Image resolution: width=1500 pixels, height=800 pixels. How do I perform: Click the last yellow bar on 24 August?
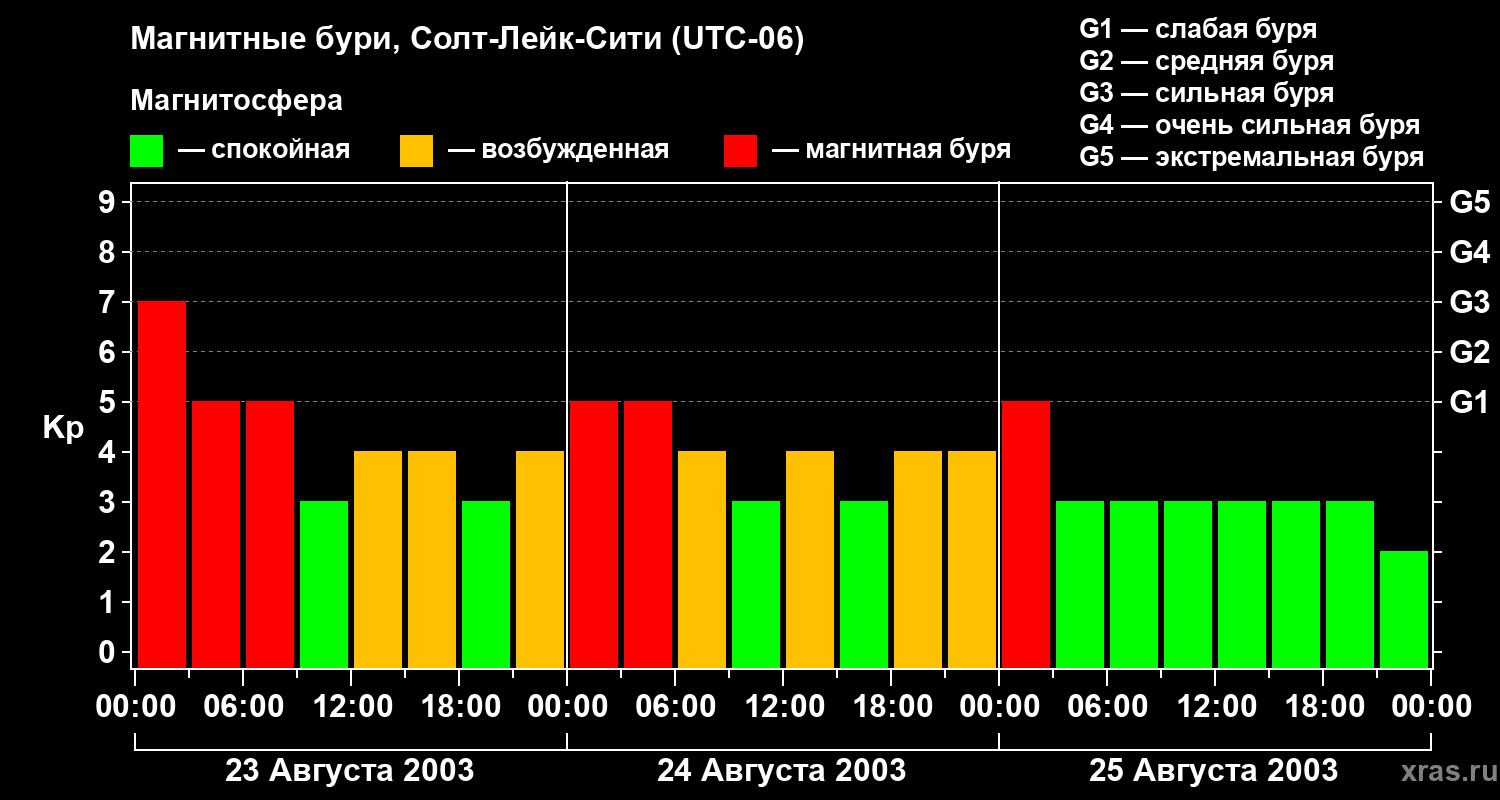click(x=972, y=559)
